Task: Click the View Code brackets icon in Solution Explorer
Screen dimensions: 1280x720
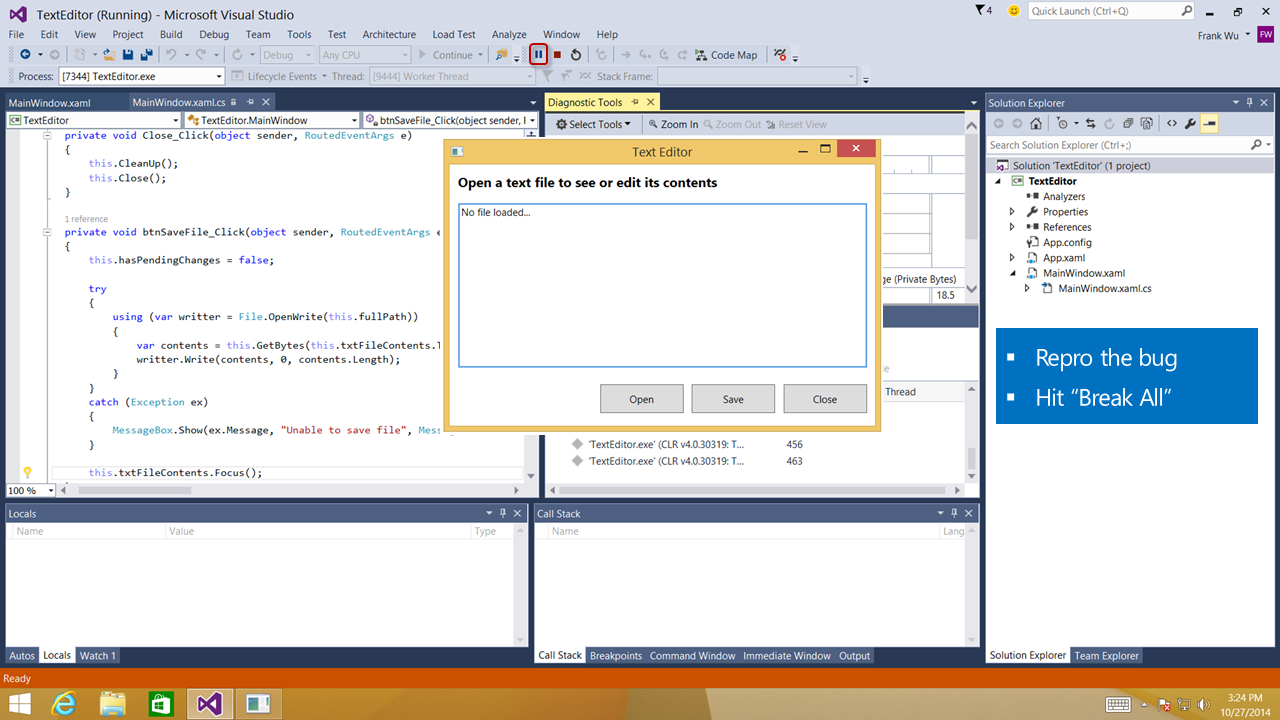Action: (x=1171, y=124)
